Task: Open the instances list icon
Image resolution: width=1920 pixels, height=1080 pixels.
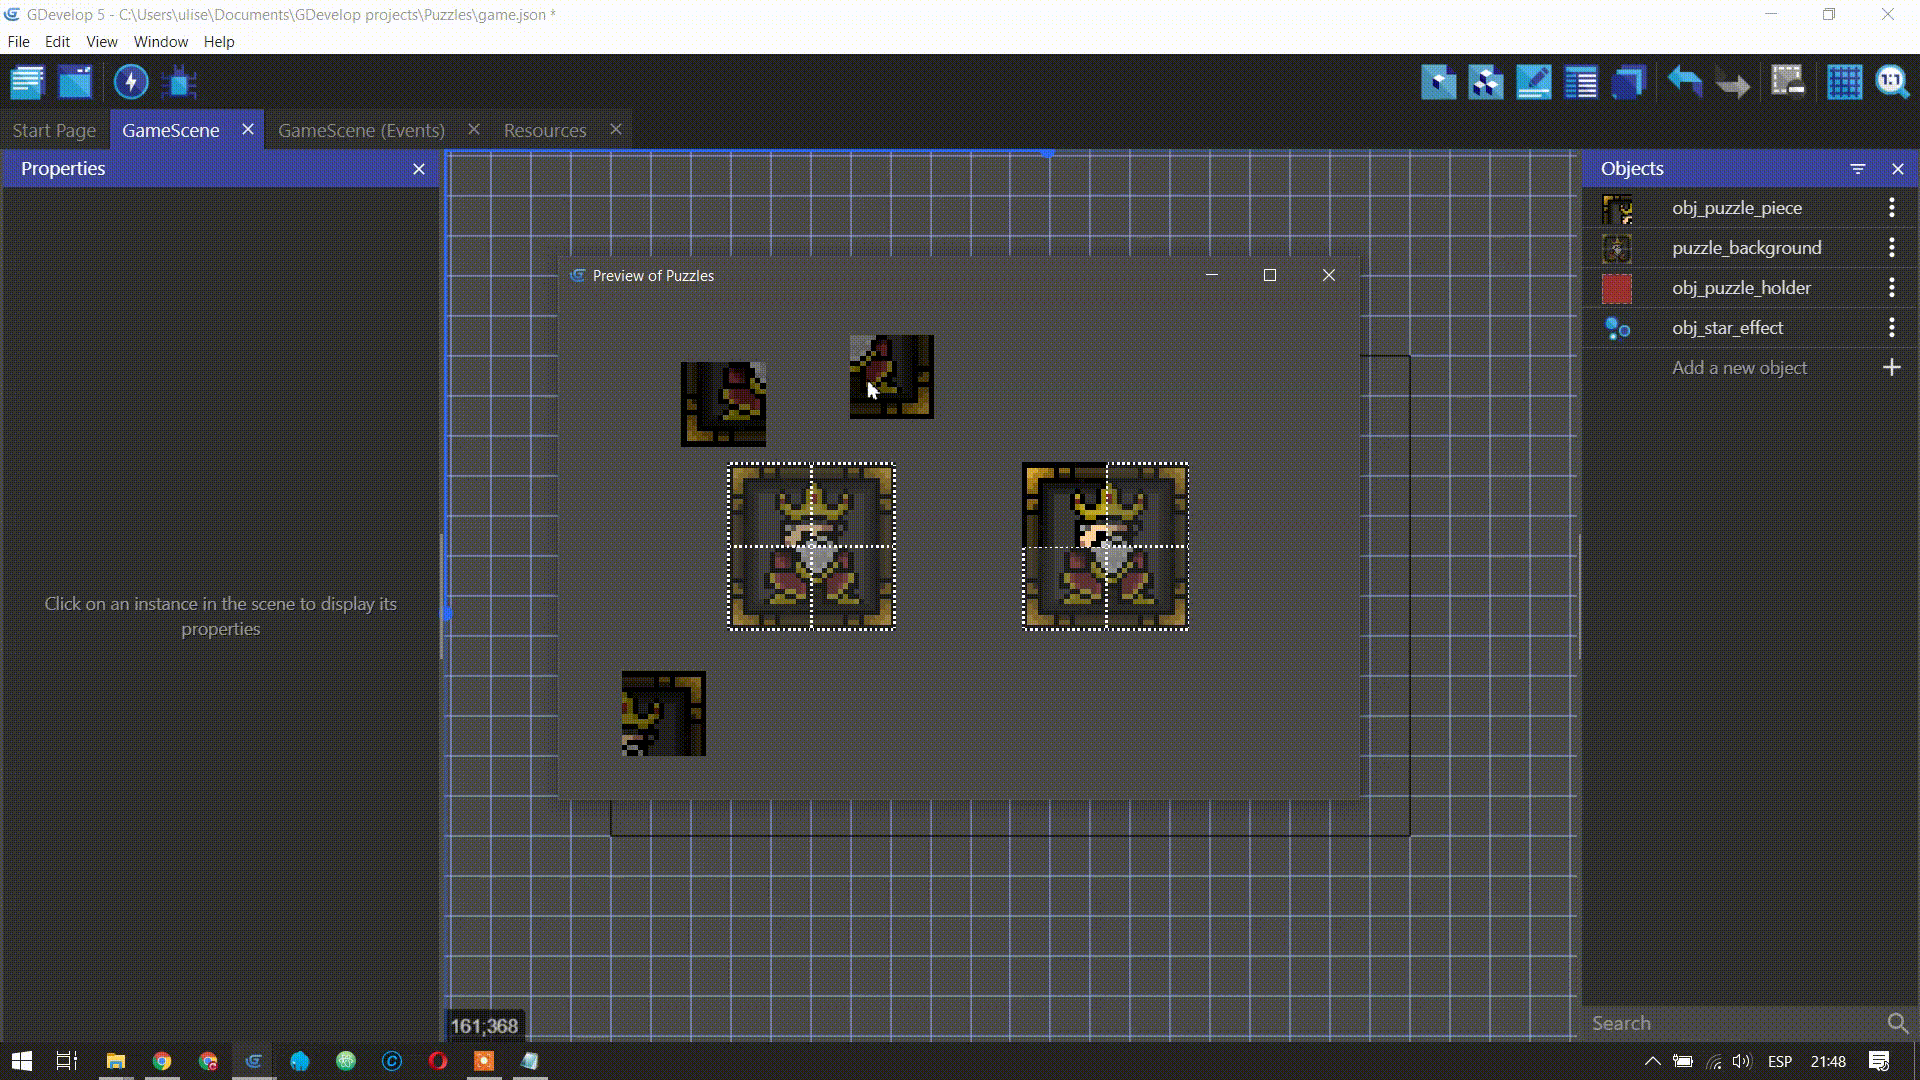Action: coord(1581,82)
